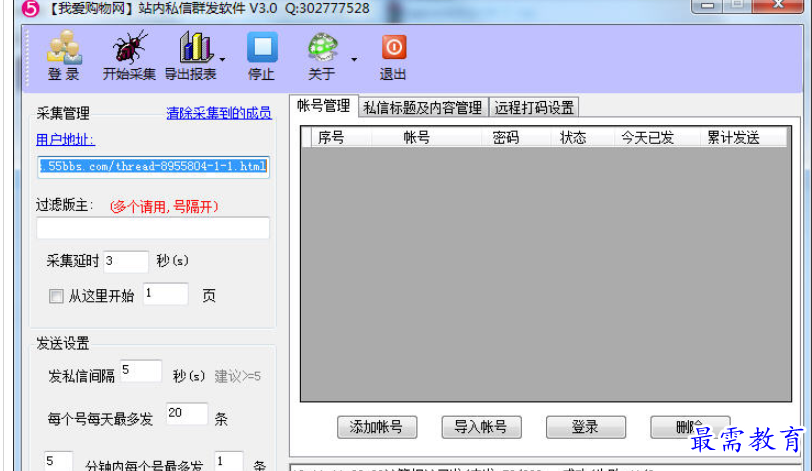Toggle the 从这里开始 checkbox

56,296
